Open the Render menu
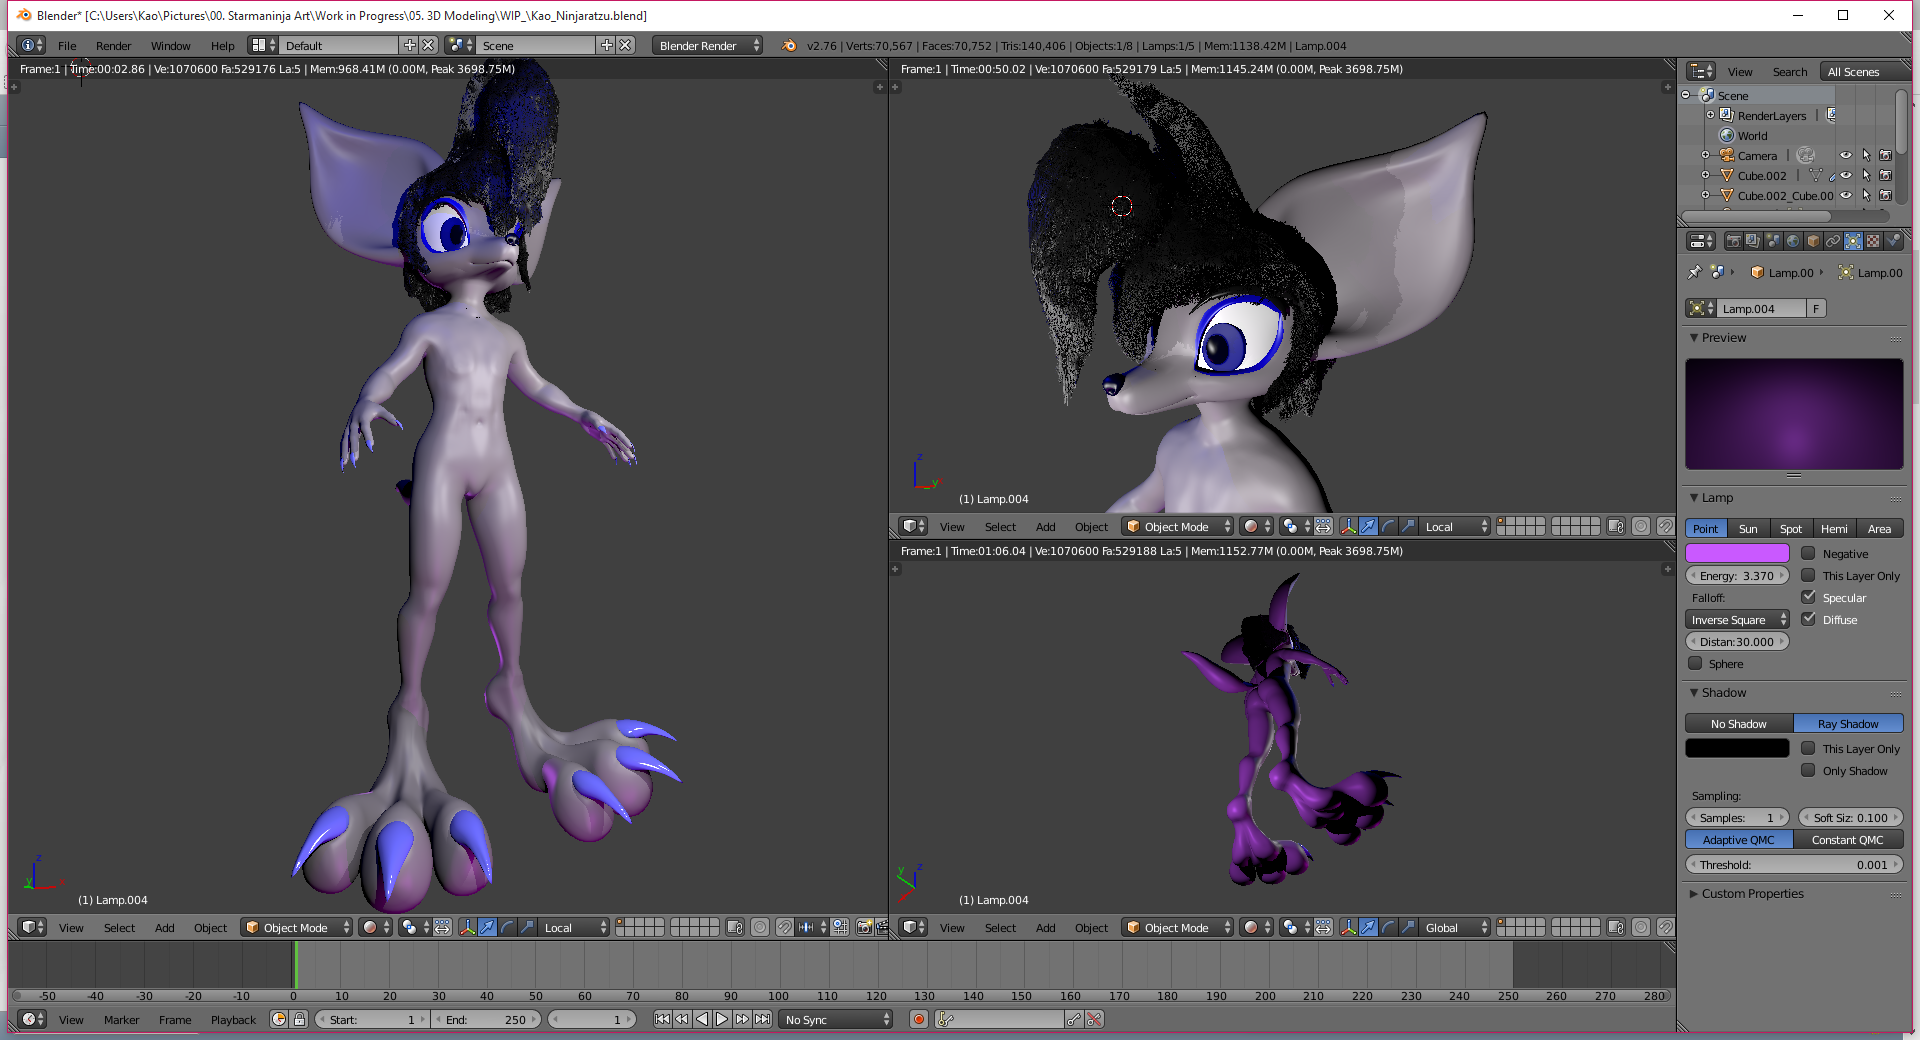This screenshot has height=1040, width=1920. coord(114,45)
